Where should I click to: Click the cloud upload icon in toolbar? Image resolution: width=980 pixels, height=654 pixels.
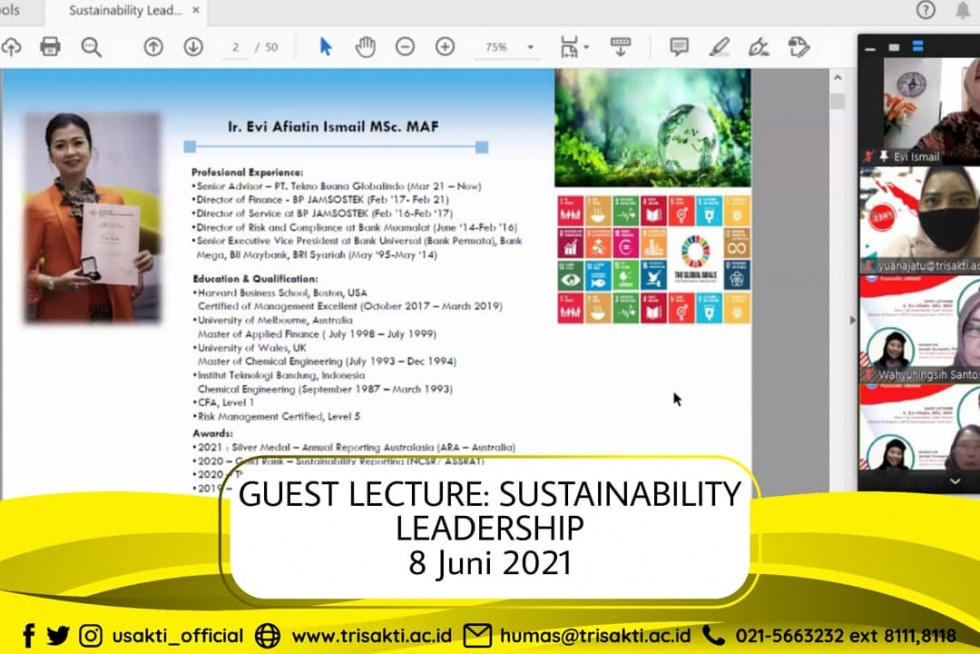tap(11, 47)
